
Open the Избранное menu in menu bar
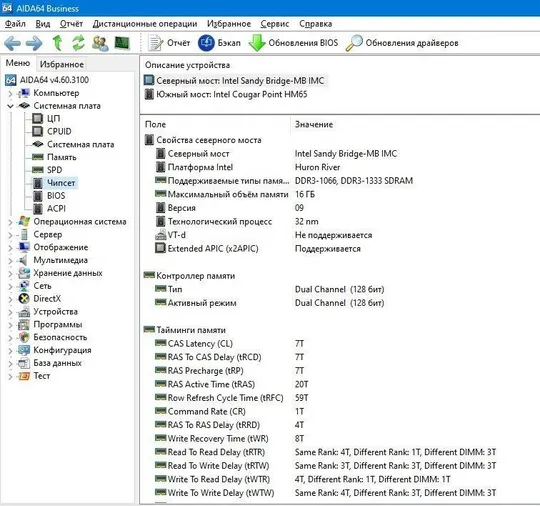[x=229, y=24]
